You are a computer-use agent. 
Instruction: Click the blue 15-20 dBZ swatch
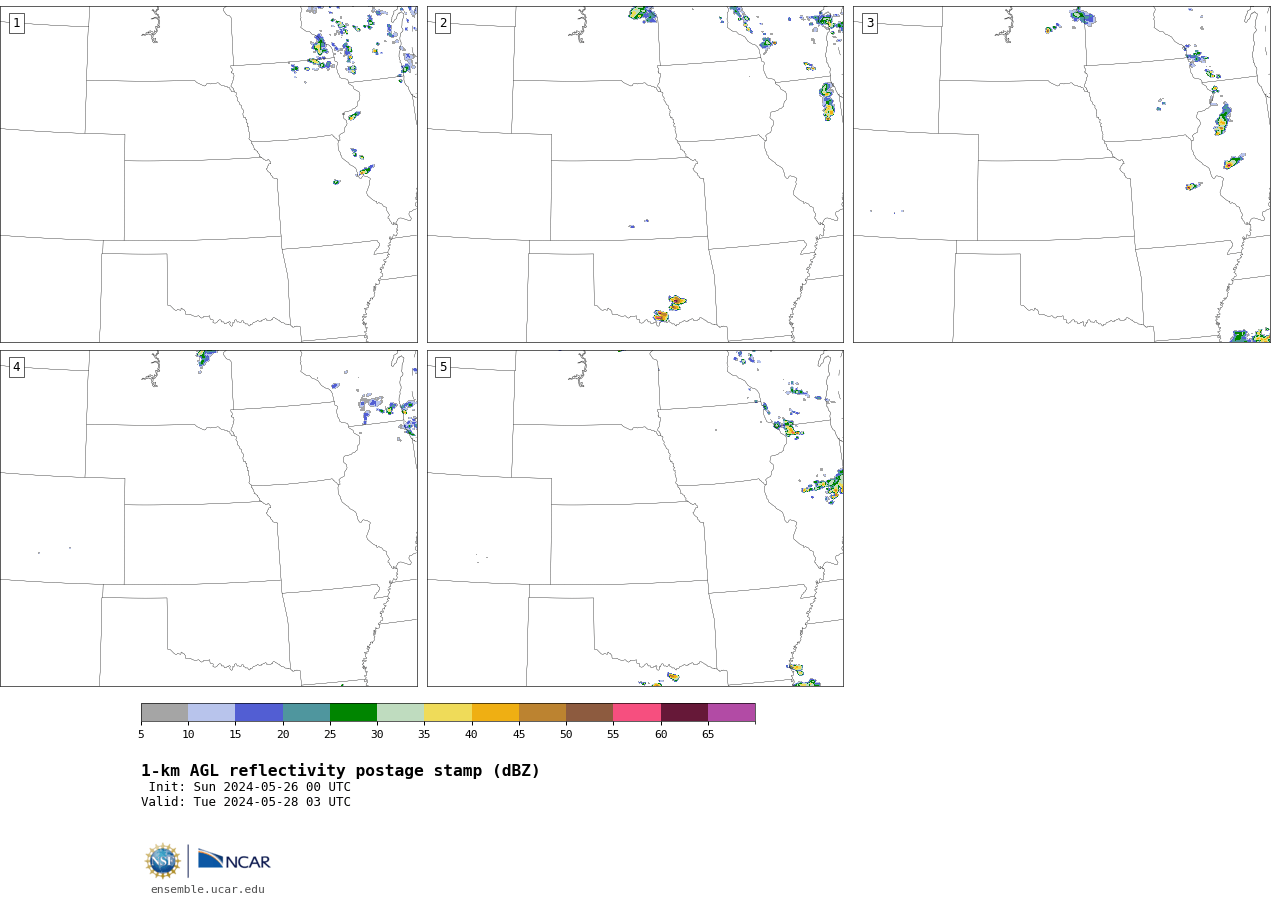259,713
